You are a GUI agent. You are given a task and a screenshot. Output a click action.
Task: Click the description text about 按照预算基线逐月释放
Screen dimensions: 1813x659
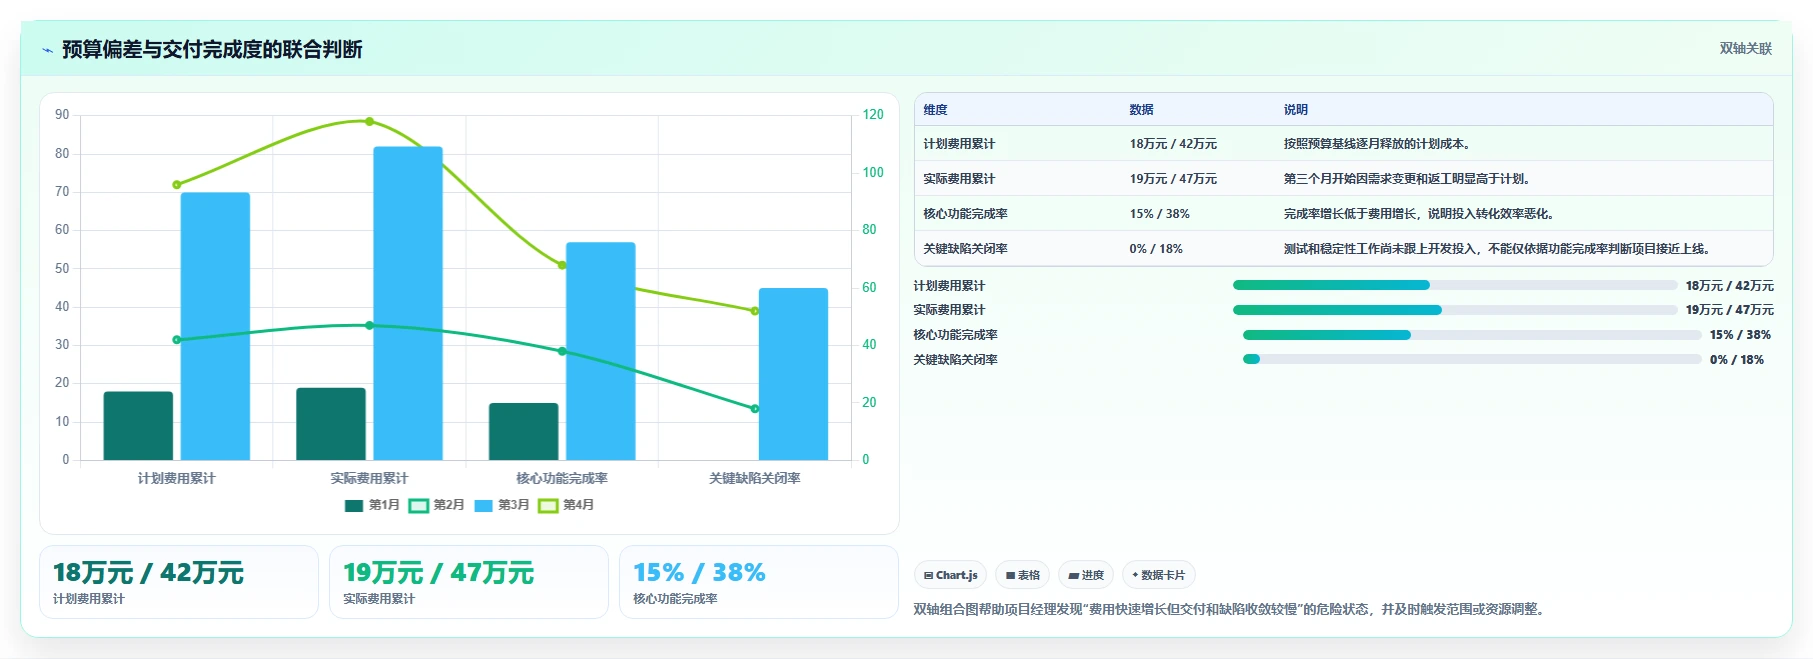click(x=1377, y=144)
